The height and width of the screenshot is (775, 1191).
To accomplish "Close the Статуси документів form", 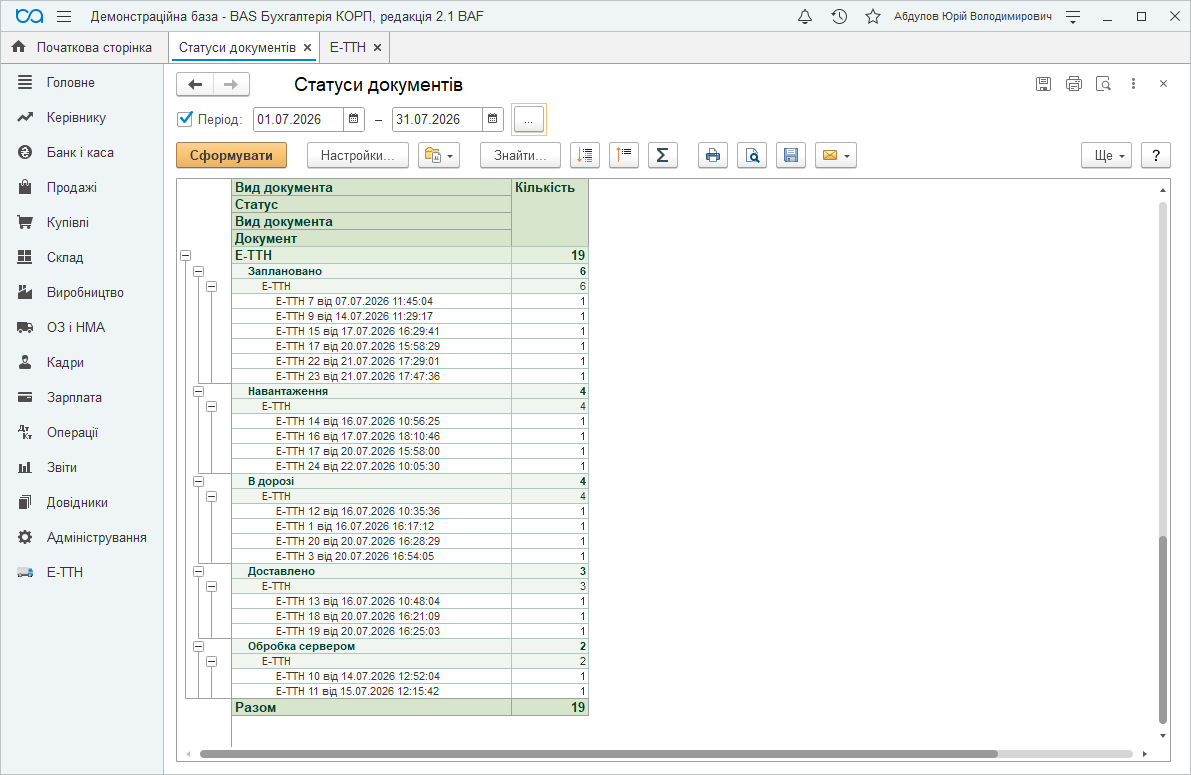I will (x=1163, y=84).
